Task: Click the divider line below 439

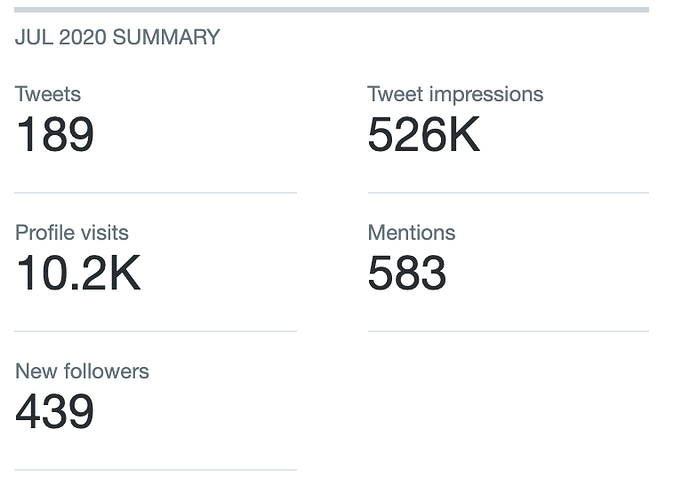Action: pos(155,469)
